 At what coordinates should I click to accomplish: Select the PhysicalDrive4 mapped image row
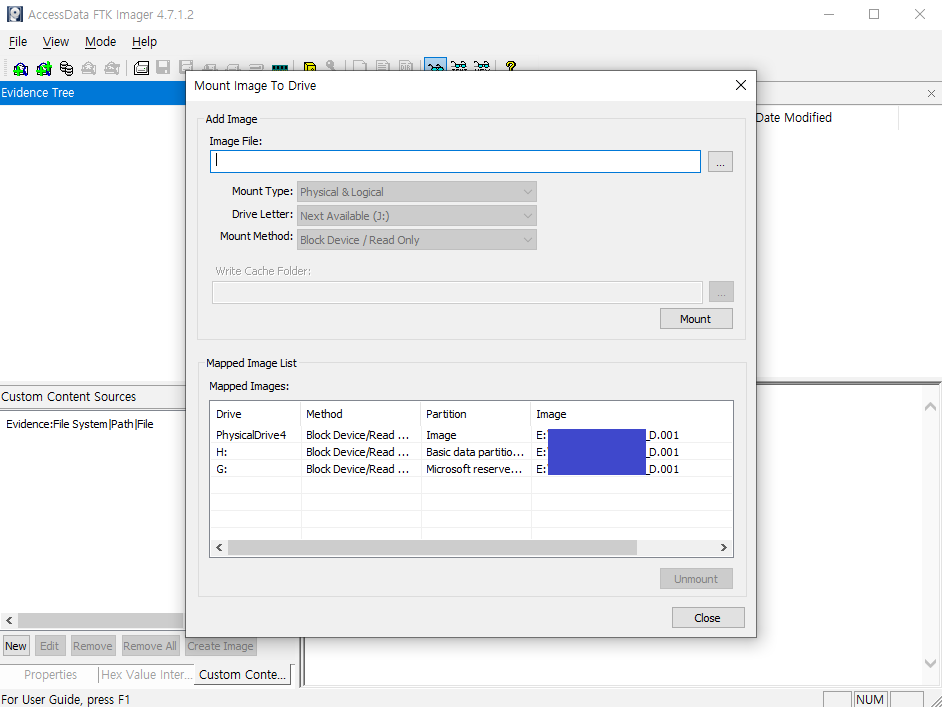pyautogui.click(x=471, y=435)
